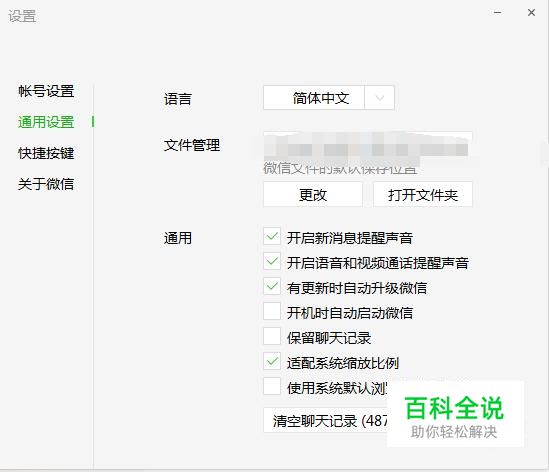Viewport: 549px width, 472px height.
Task: Click the 语言 label
Action: point(178,99)
